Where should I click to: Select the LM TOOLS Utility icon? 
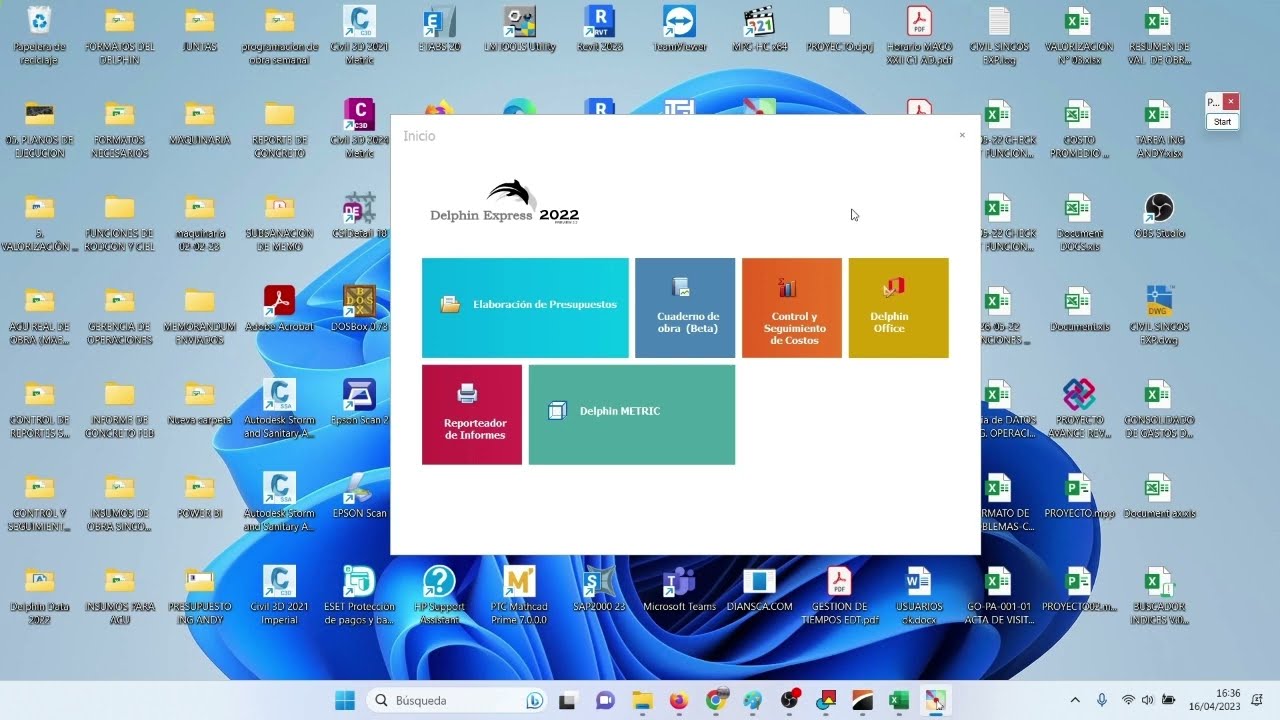tap(520, 28)
